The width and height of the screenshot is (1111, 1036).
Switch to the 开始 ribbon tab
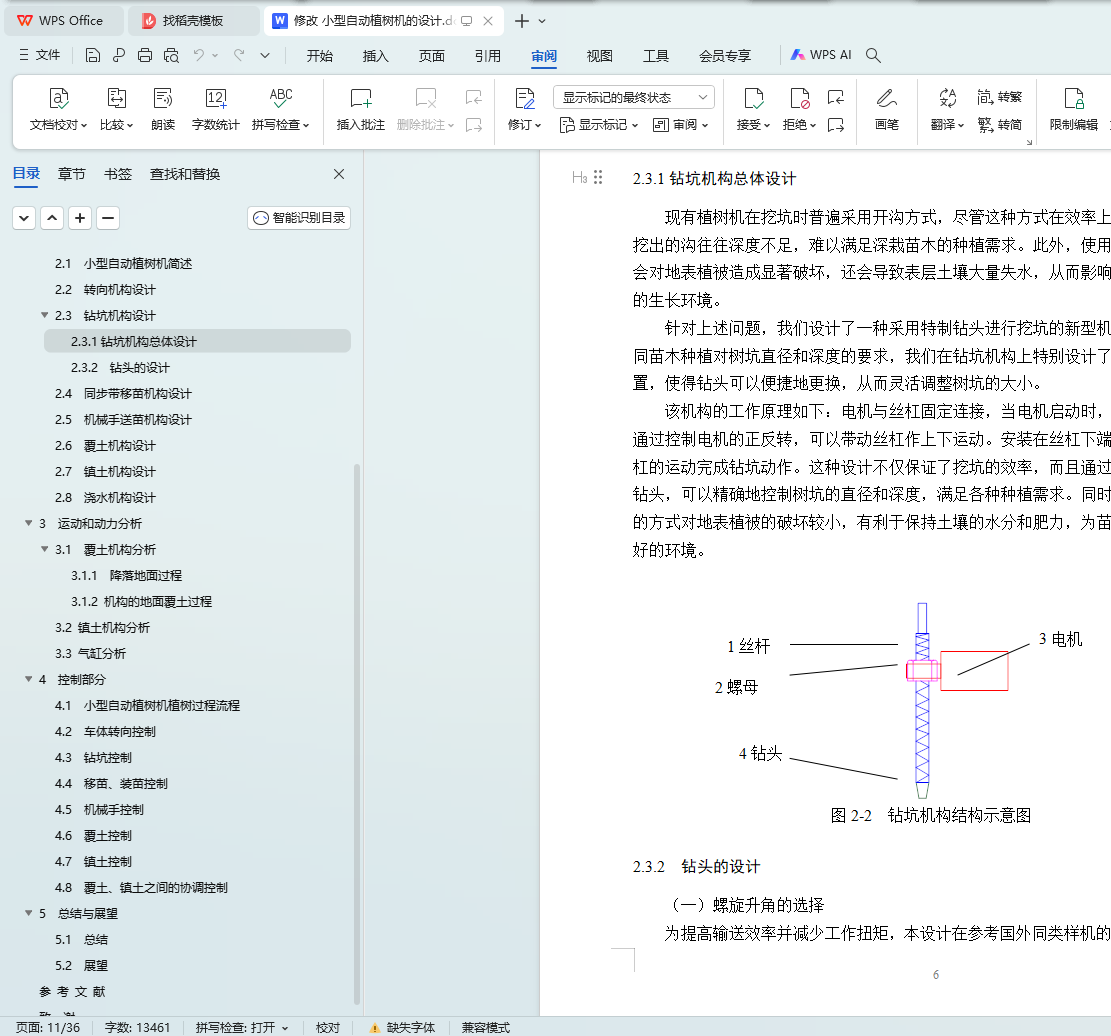point(320,55)
